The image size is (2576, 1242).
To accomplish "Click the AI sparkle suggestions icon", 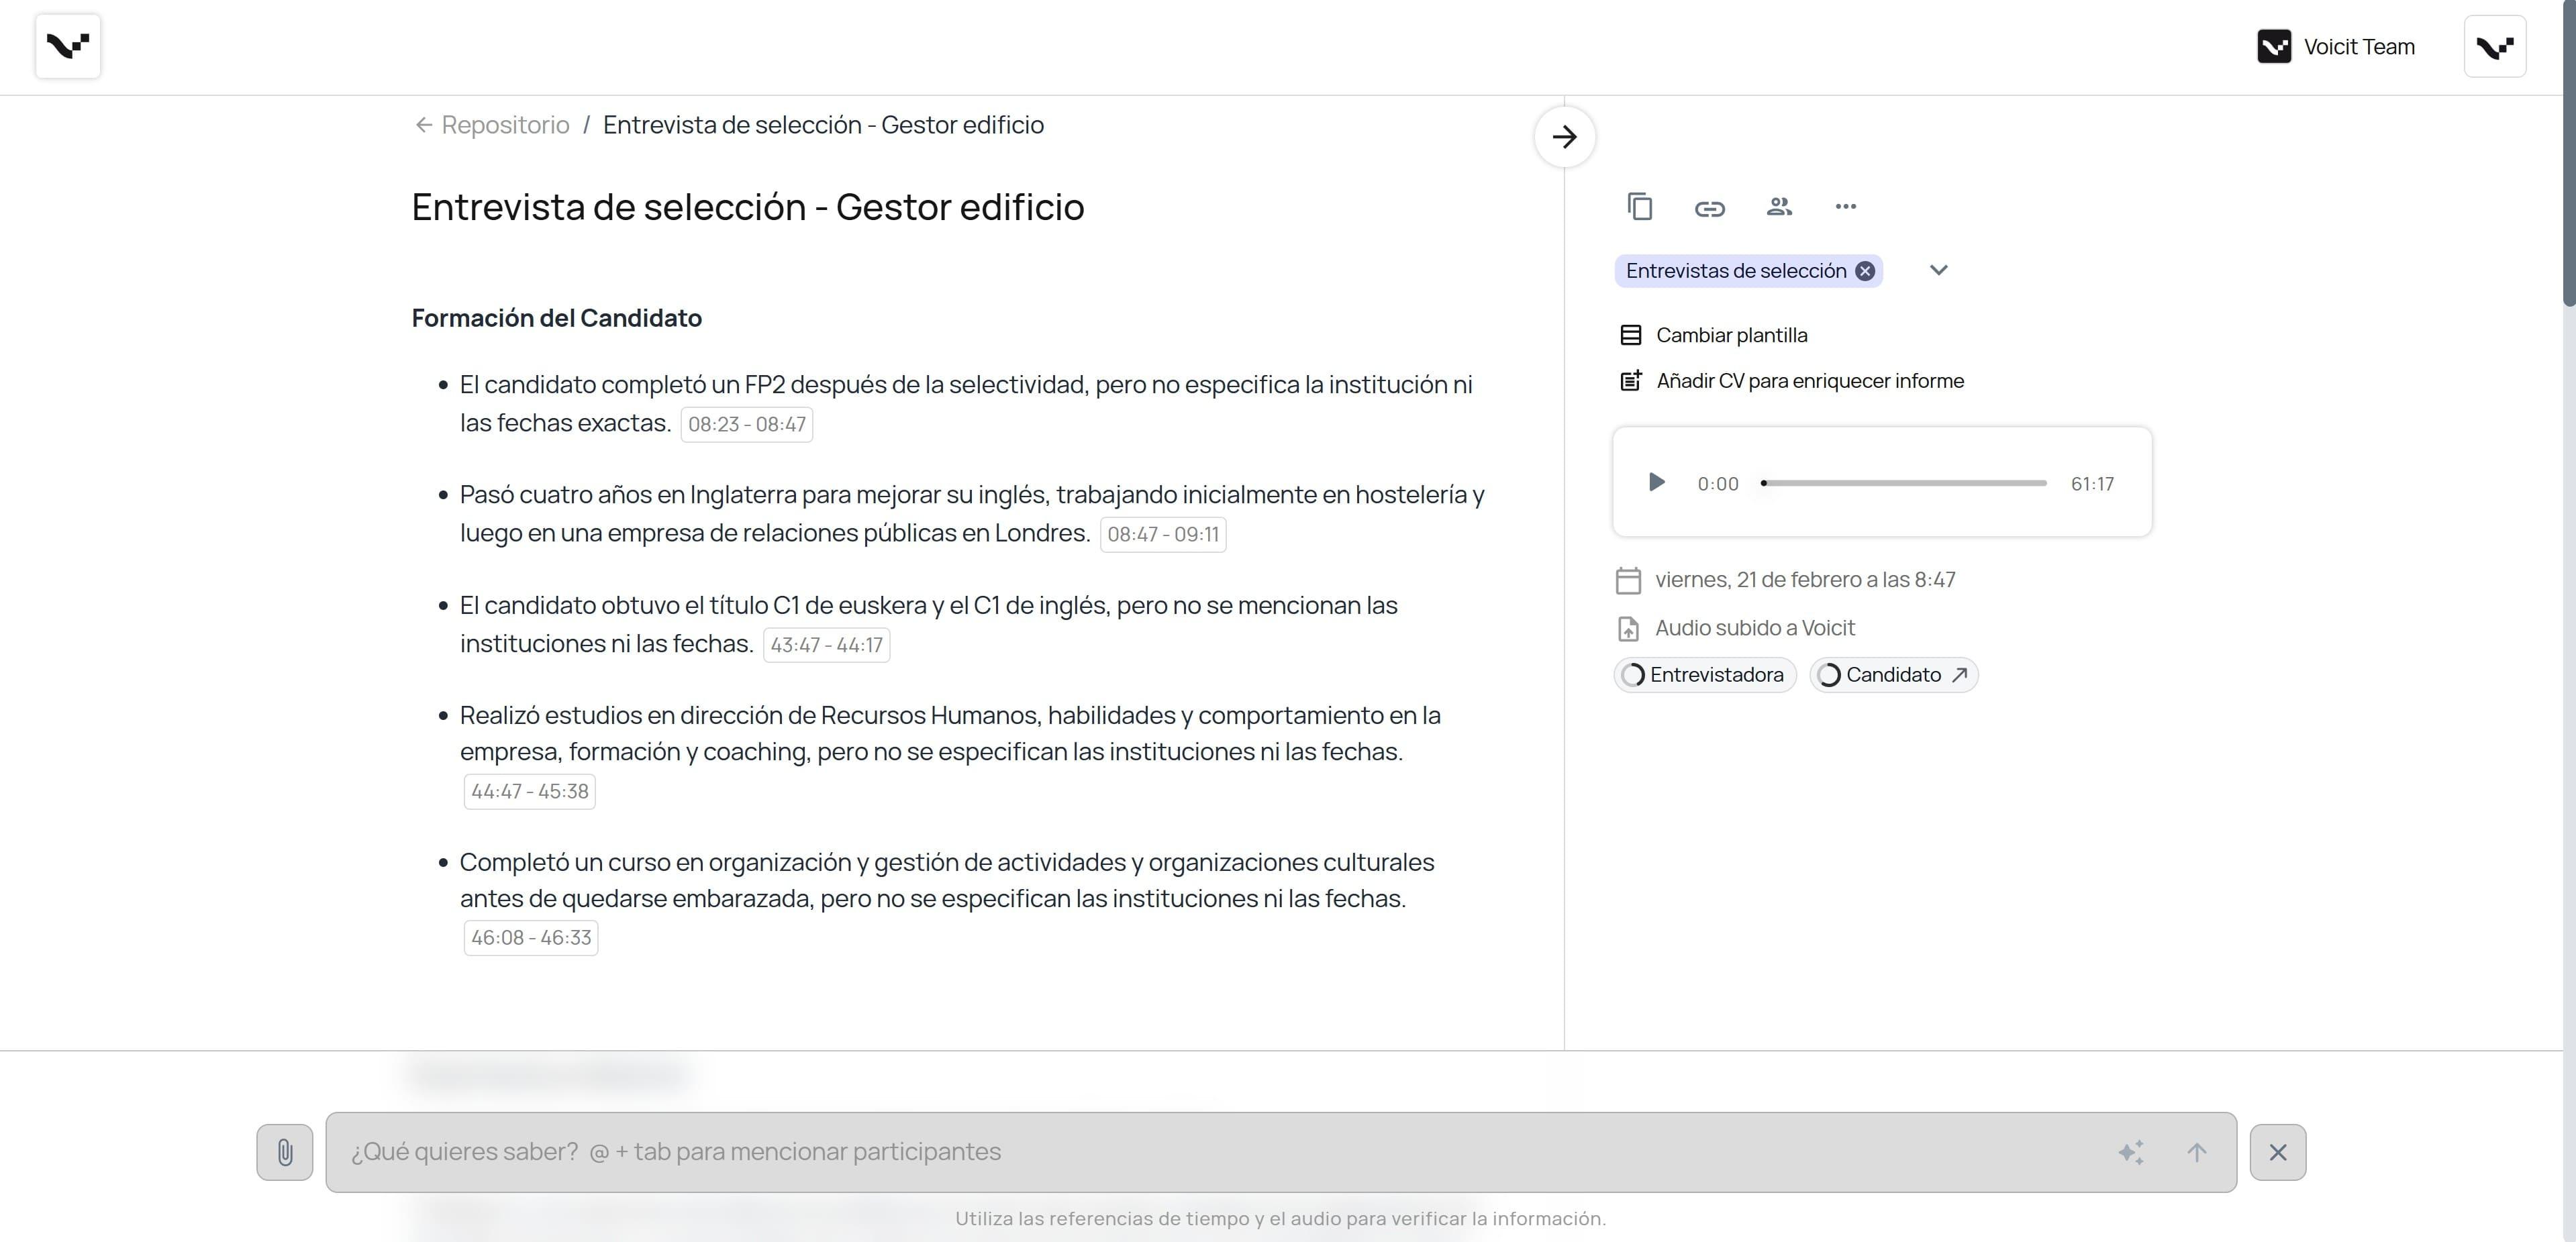I will pyautogui.click(x=2130, y=1152).
